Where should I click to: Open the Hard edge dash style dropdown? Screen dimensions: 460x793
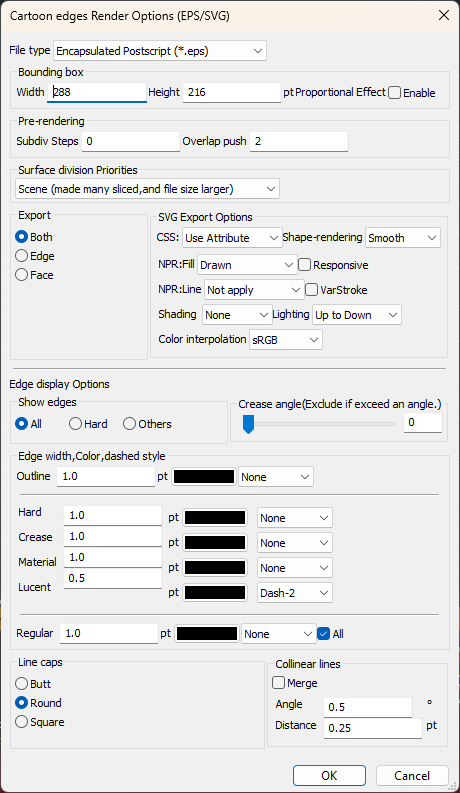click(x=295, y=518)
